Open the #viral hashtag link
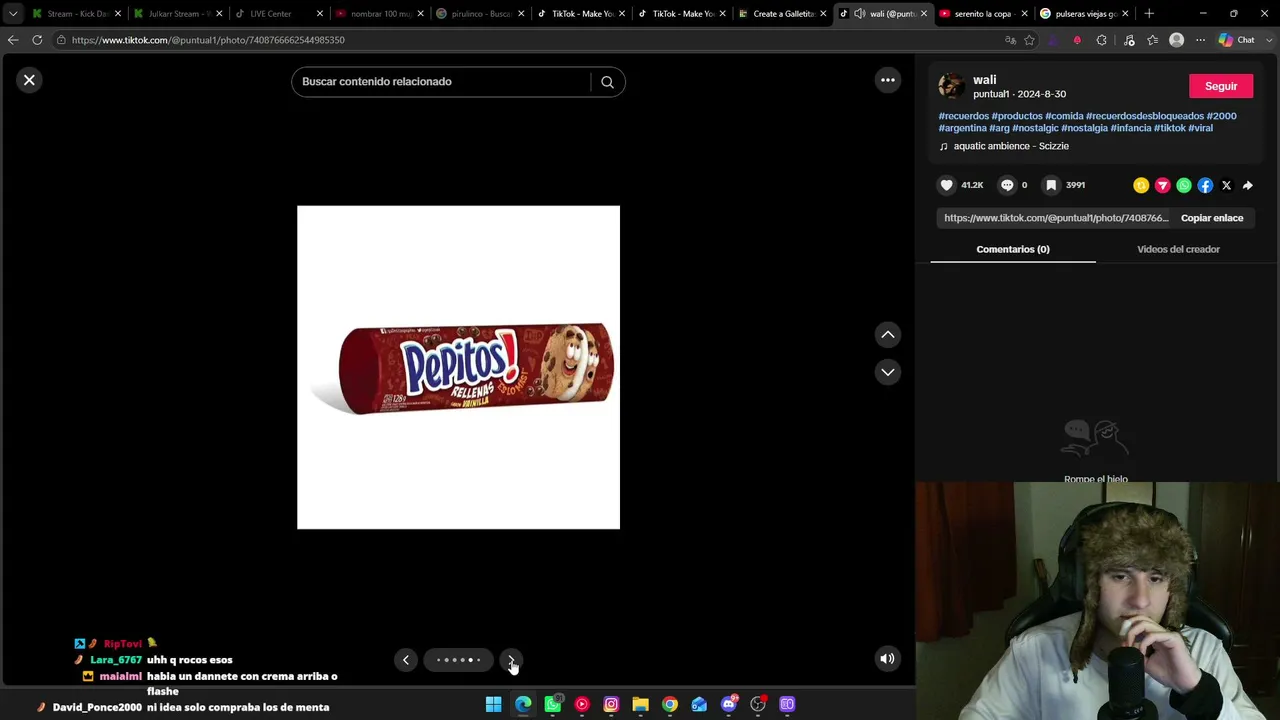Viewport: 1280px width, 720px height. coord(1200,128)
